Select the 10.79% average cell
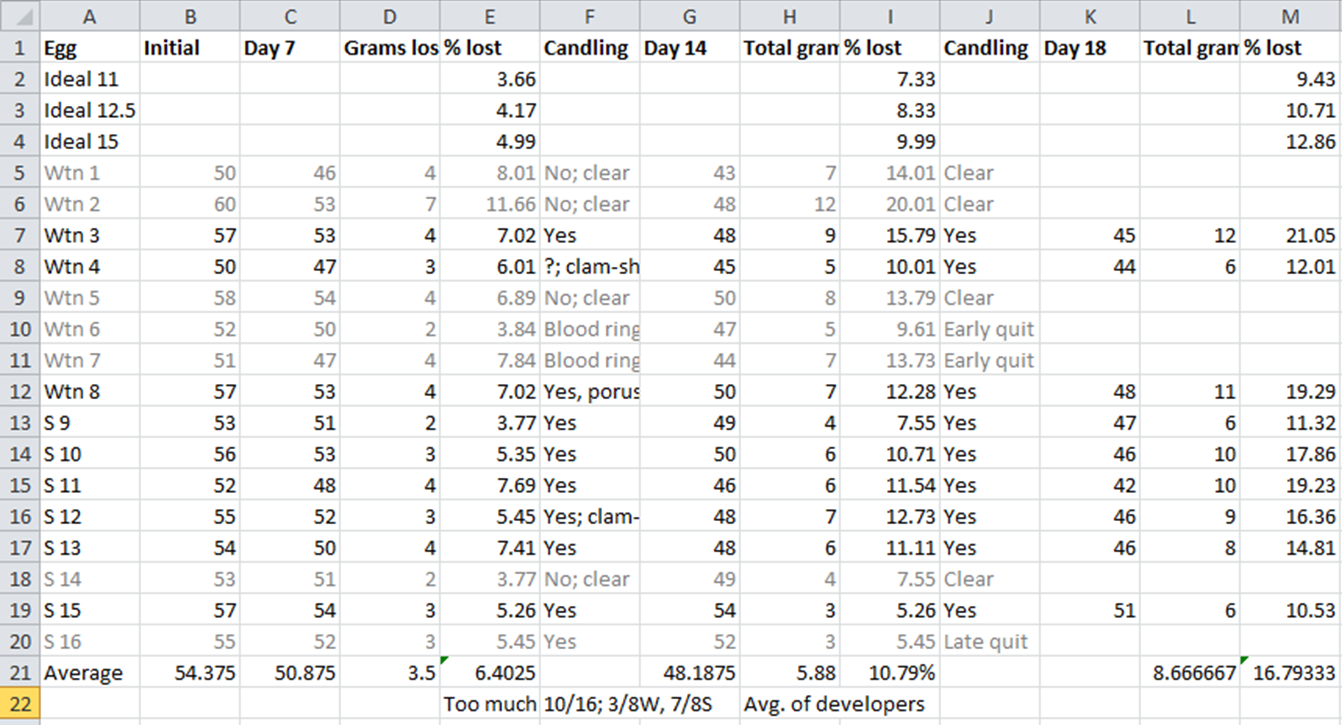 point(890,673)
